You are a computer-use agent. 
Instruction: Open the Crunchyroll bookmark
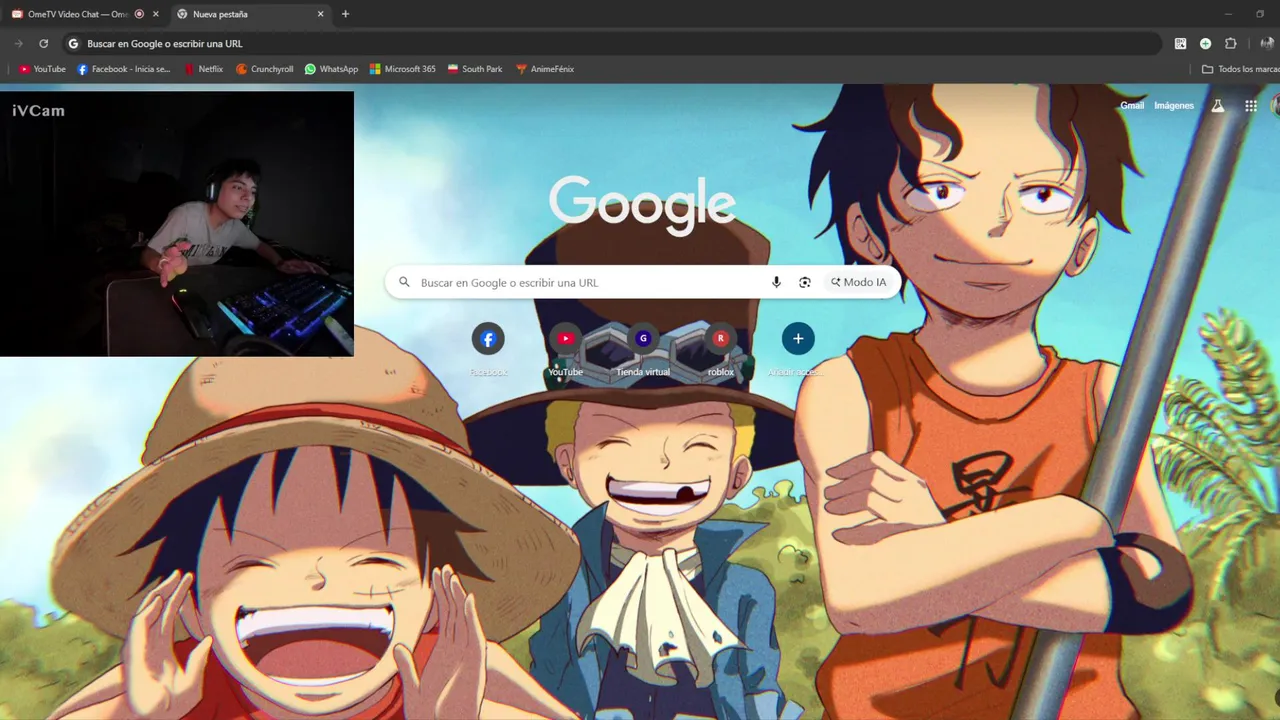click(x=265, y=69)
